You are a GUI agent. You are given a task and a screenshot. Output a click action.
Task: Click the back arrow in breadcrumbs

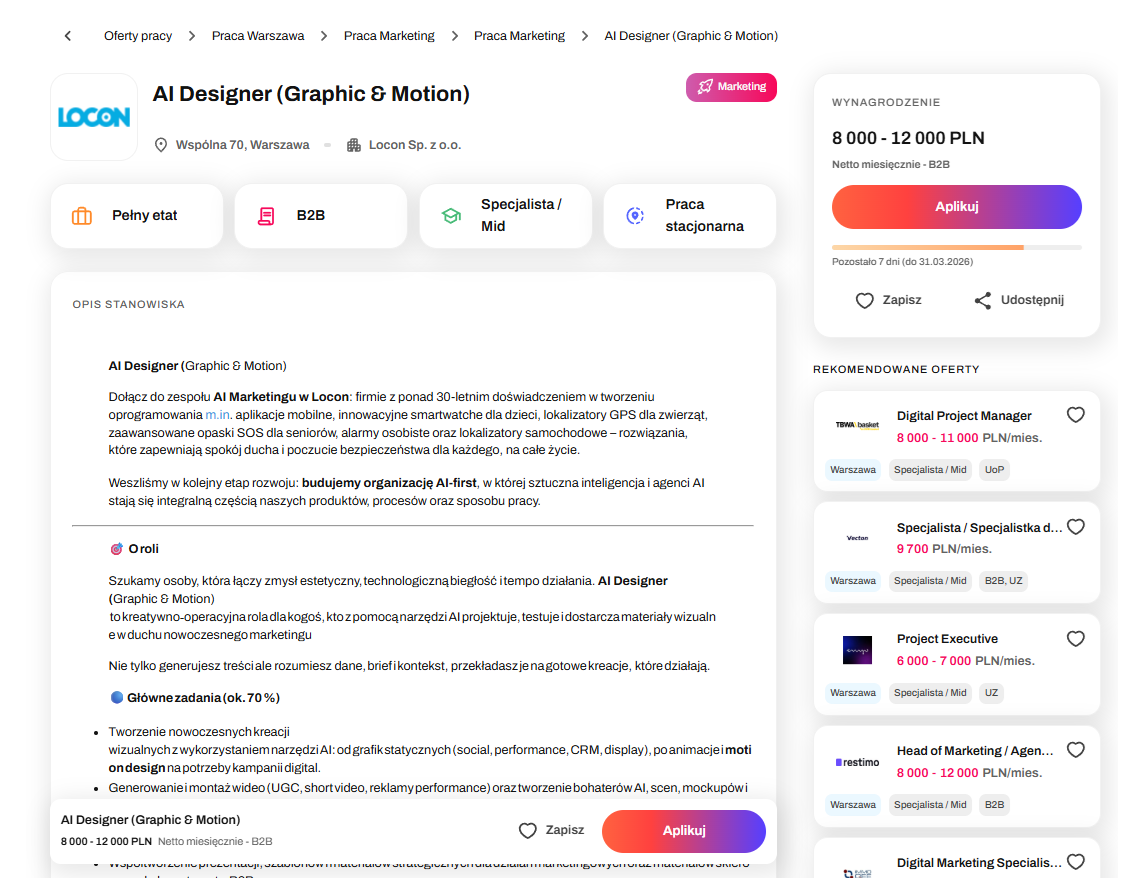pos(68,36)
